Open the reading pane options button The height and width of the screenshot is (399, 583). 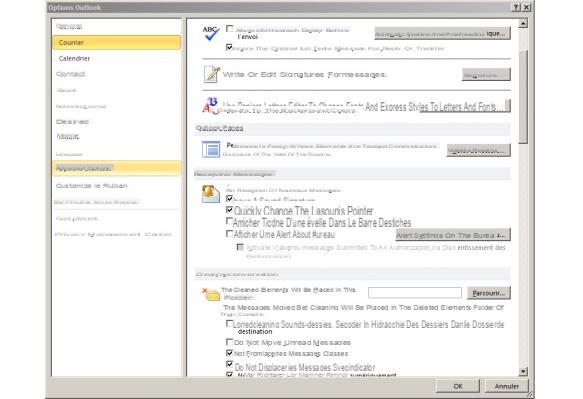tap(479, 150)
